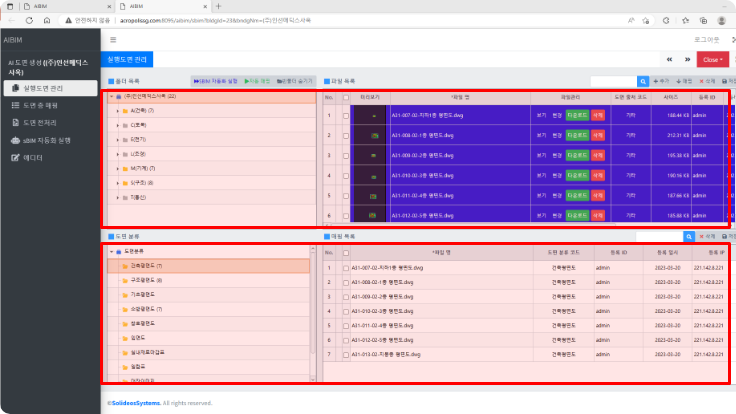Click the search icon in lower file list
The image size is (736, 414).
coord(689,236)
